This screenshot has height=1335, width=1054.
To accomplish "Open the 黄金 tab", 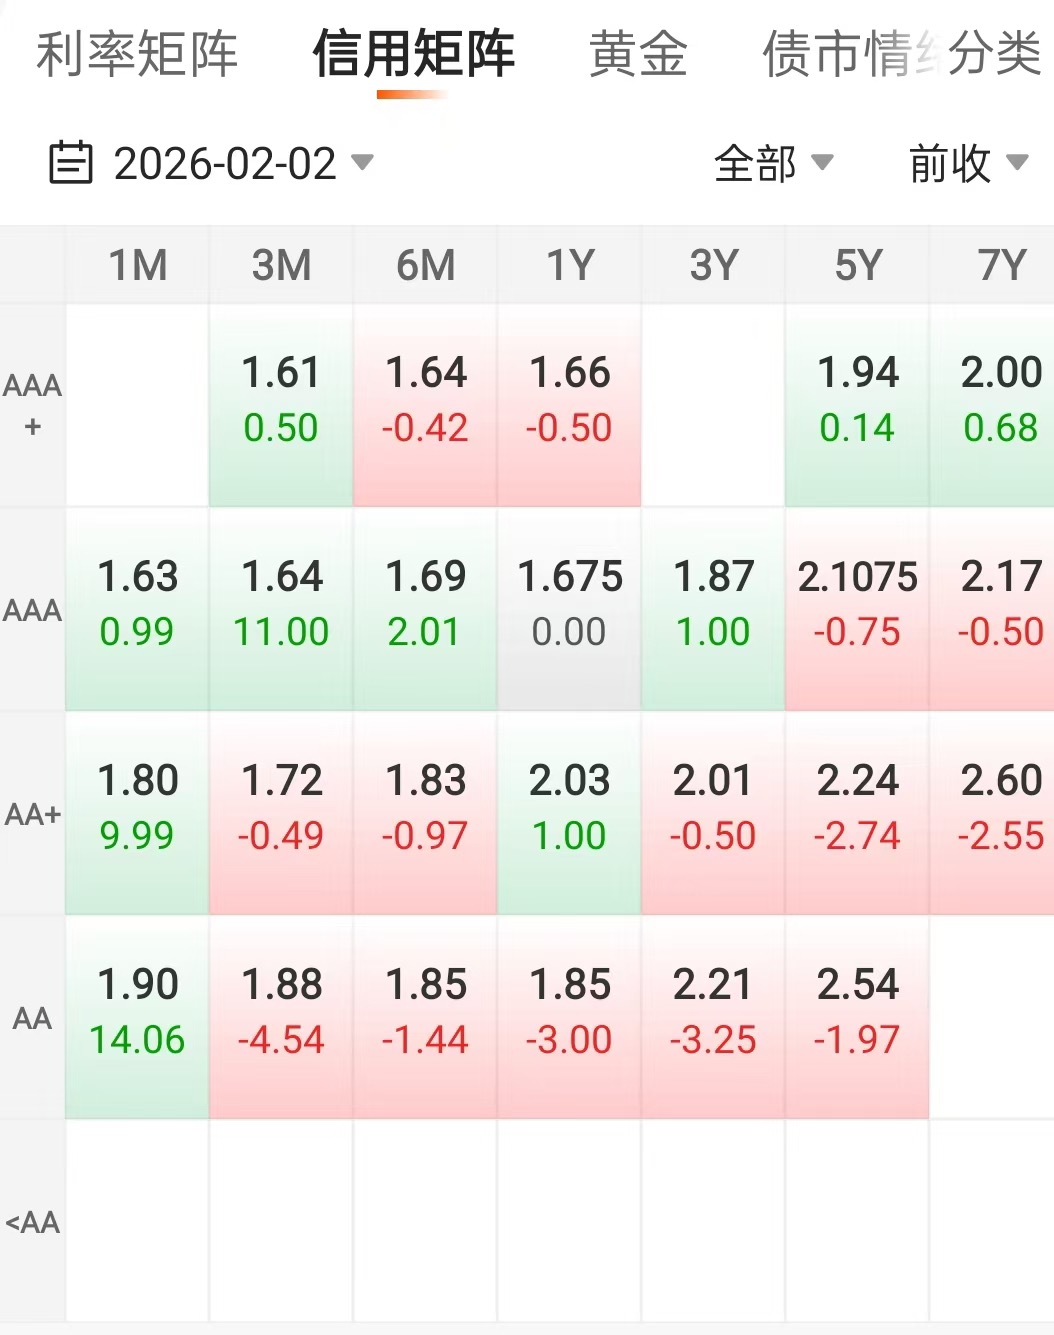I will click(638, 54).
